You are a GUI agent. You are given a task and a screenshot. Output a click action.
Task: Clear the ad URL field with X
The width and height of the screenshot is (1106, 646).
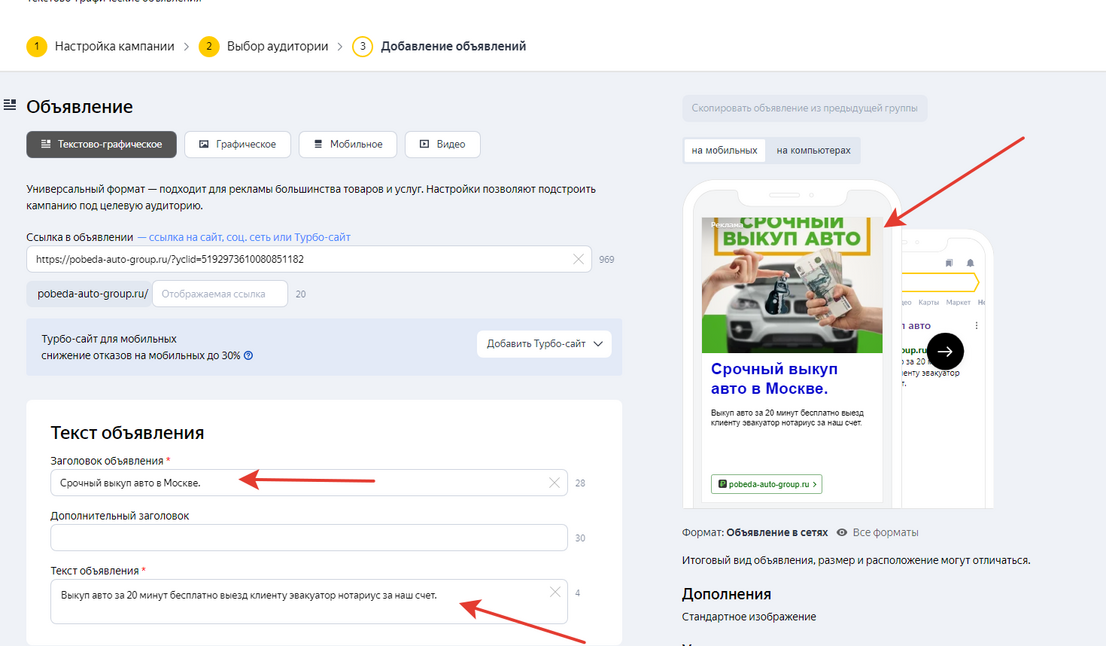click(x=578, y=260)
